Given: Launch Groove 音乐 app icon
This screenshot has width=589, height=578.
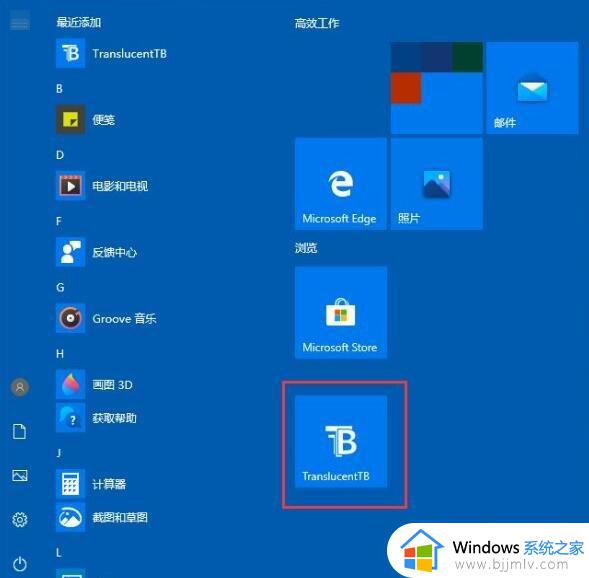Looking at the screenshot, I should (70, 318).
